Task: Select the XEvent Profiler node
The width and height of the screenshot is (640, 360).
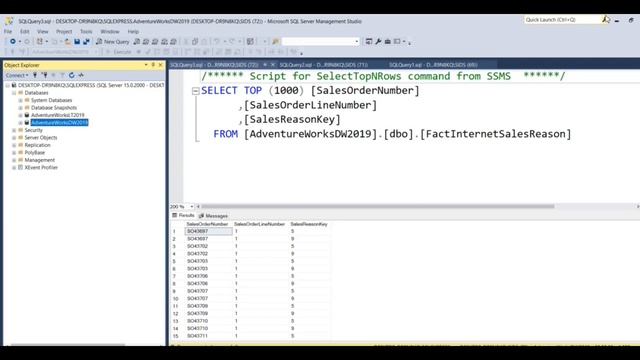Action: click(x=41, y=168)
